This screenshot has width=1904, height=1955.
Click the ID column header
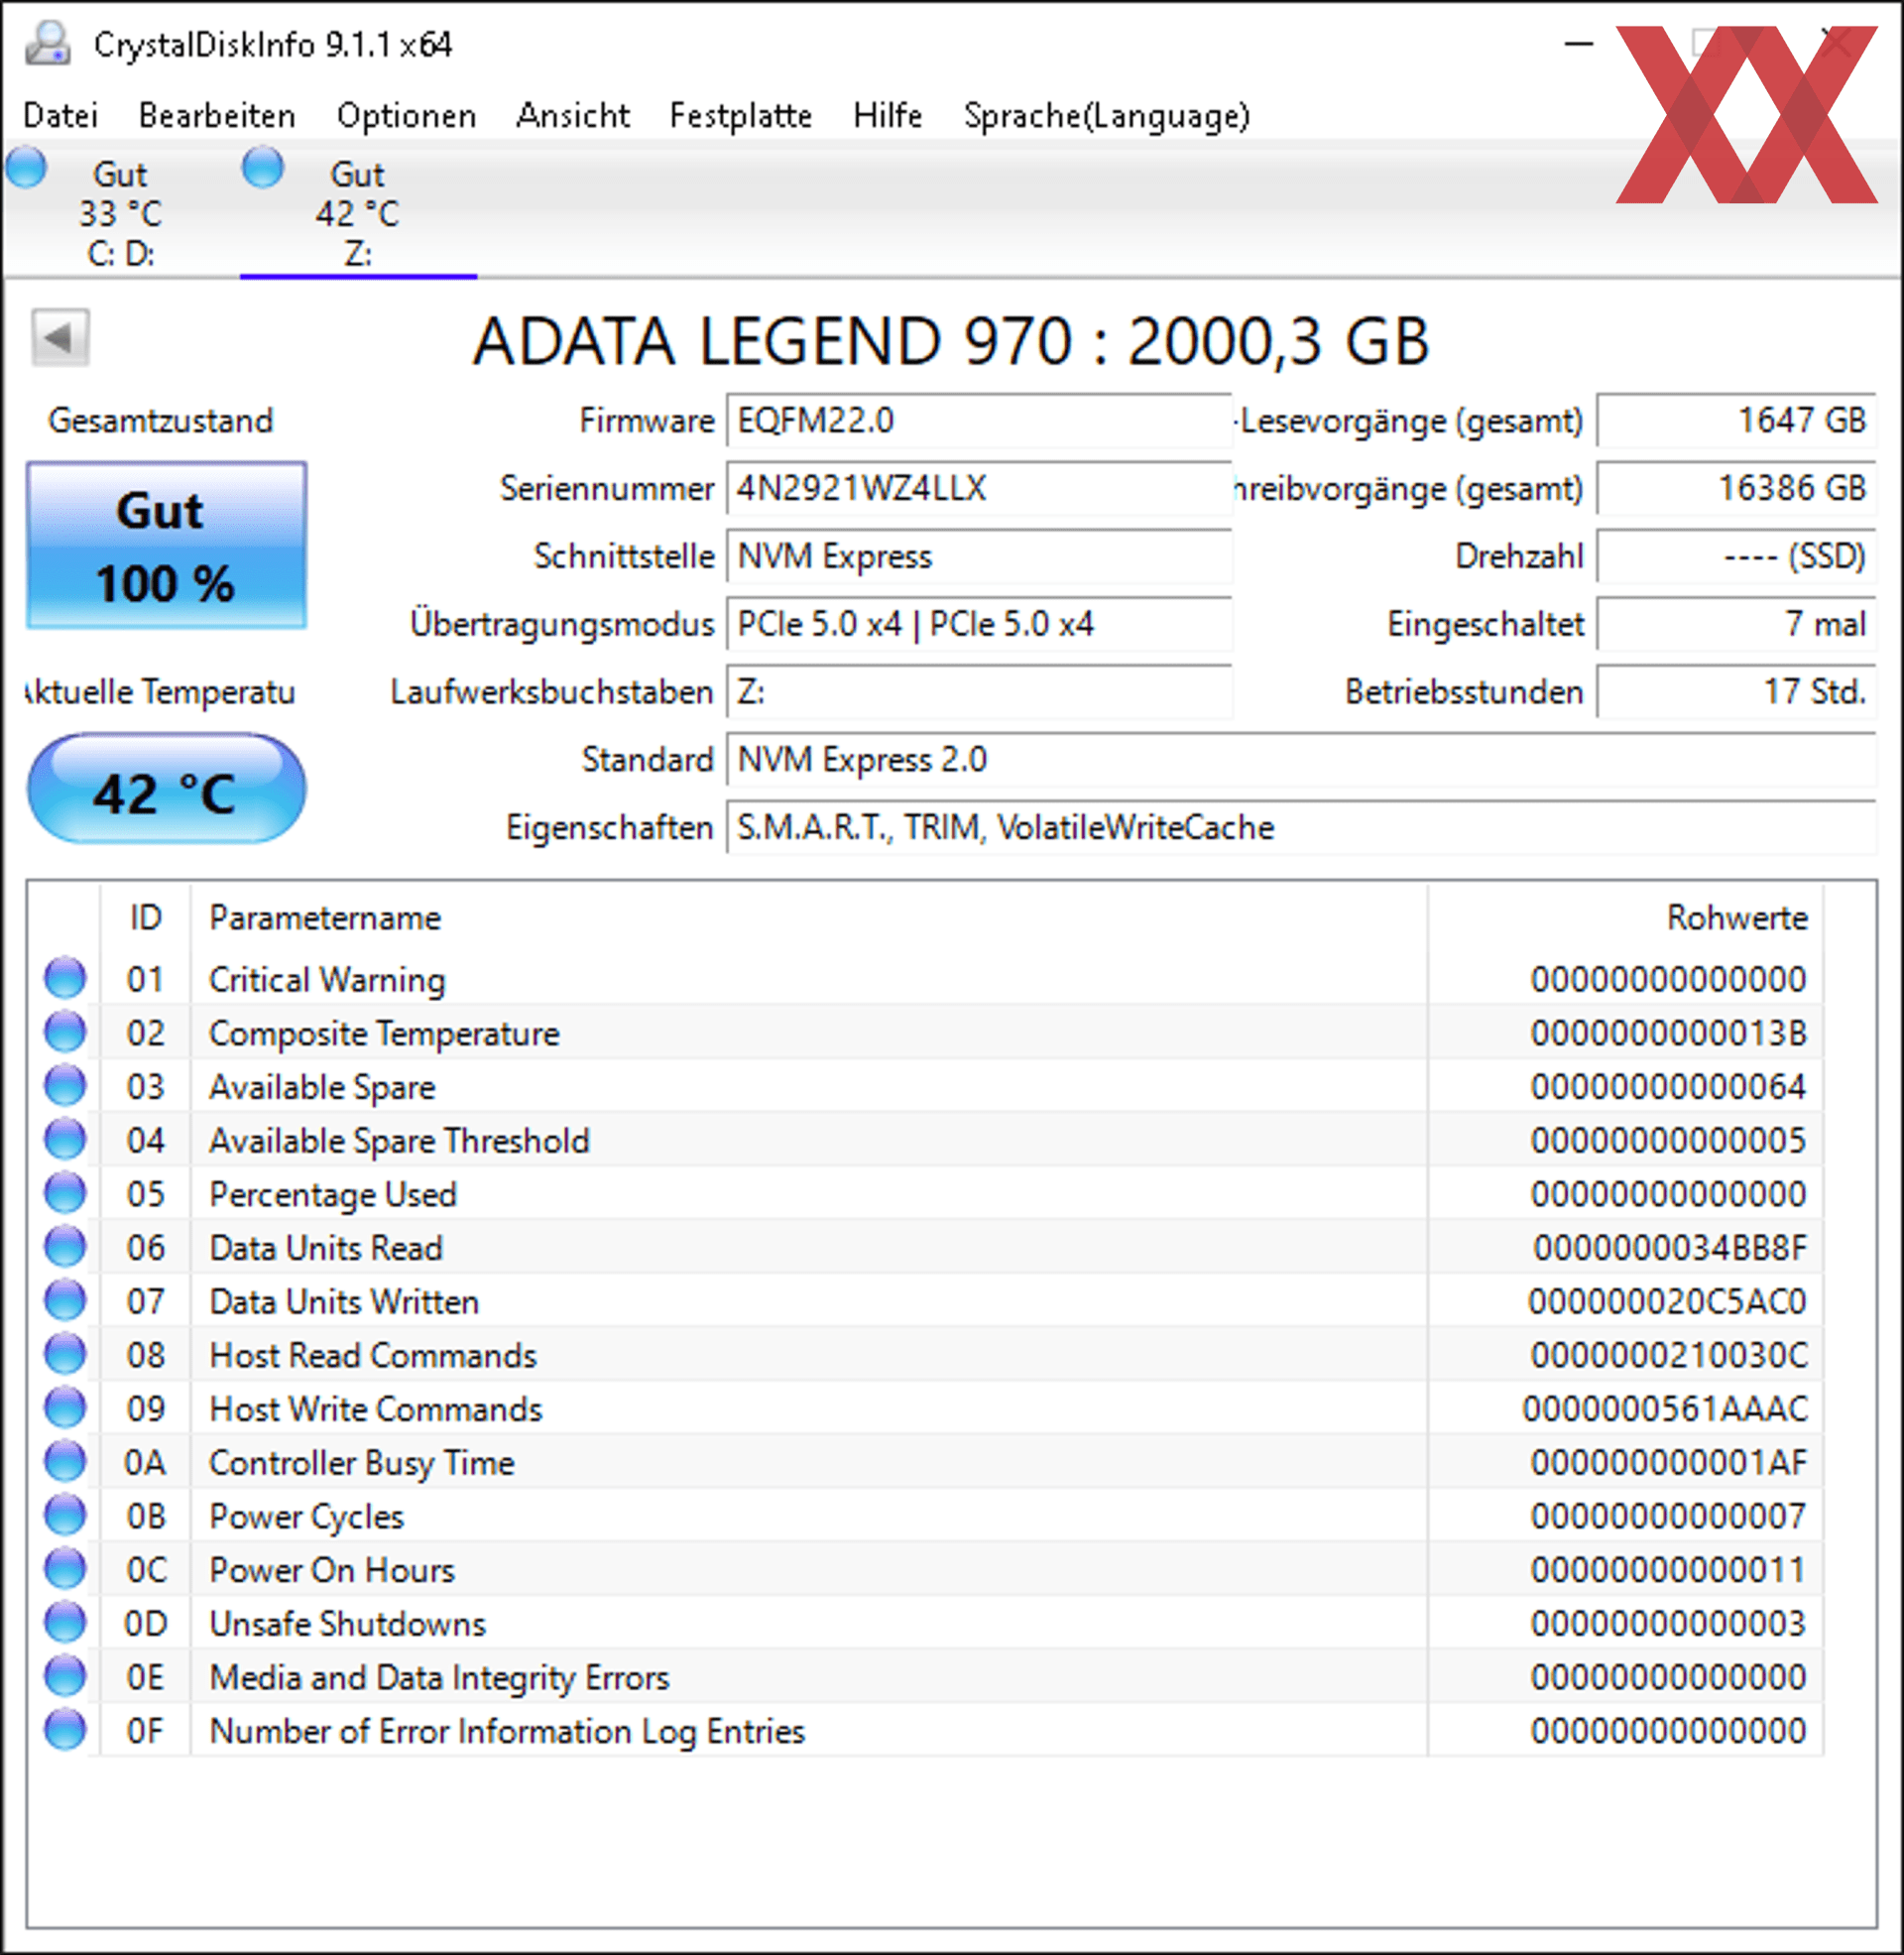(x=146, y=918)
